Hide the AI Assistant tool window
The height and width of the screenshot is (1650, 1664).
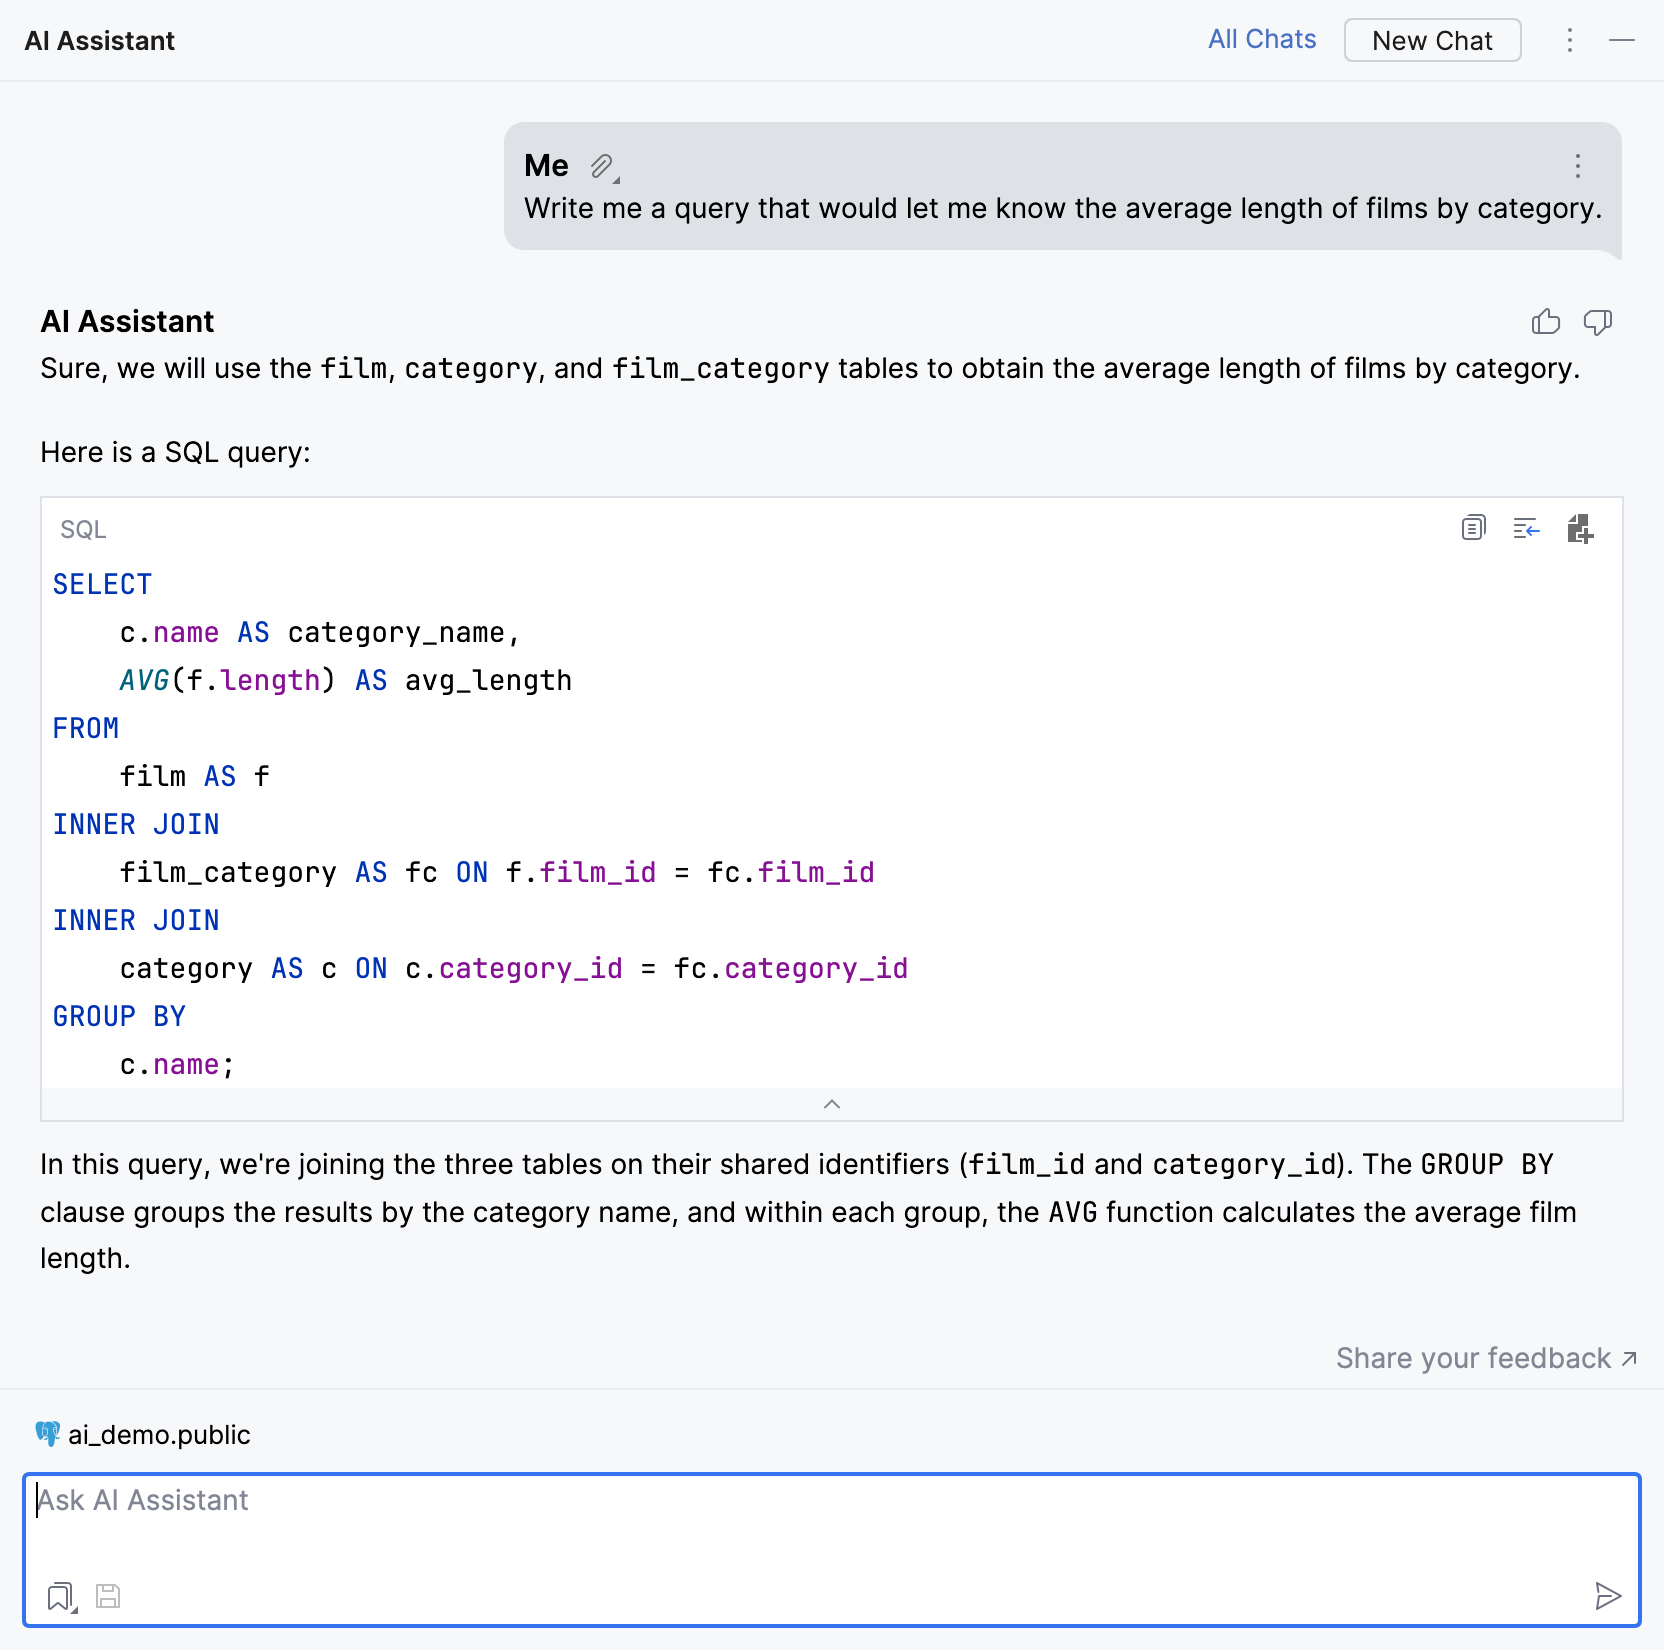[1622, 40]
